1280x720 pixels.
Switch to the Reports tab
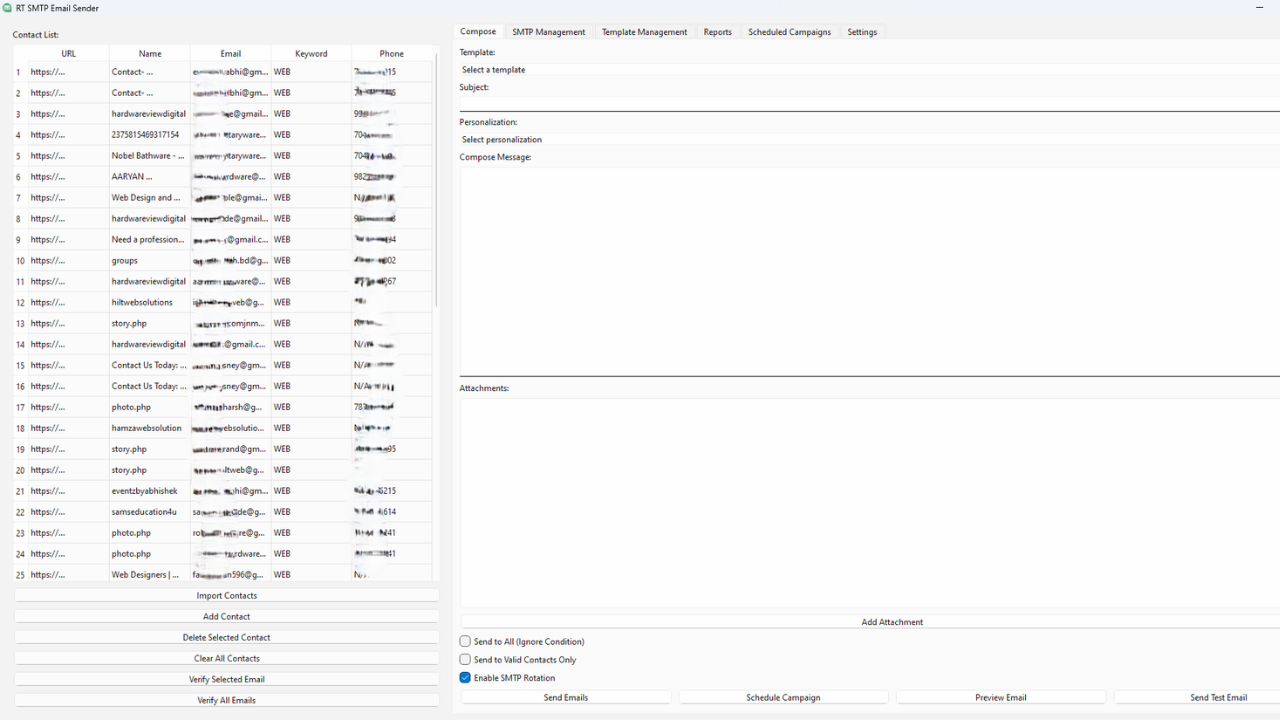[x=717, y=31]
